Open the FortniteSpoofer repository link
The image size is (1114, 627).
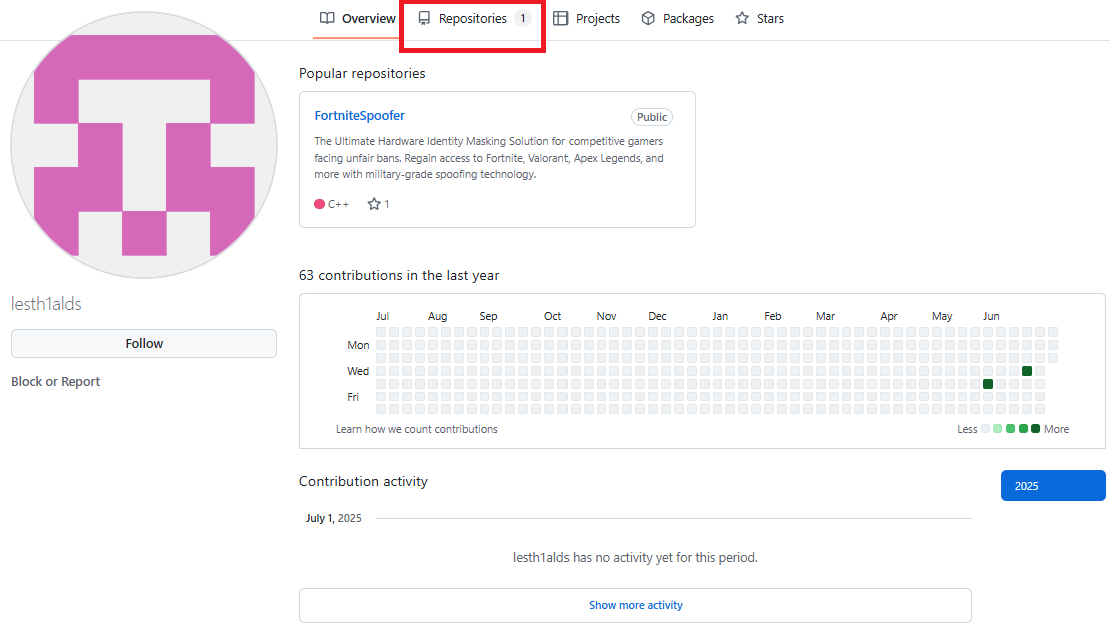pyautogui.click(x=359, y=116)
